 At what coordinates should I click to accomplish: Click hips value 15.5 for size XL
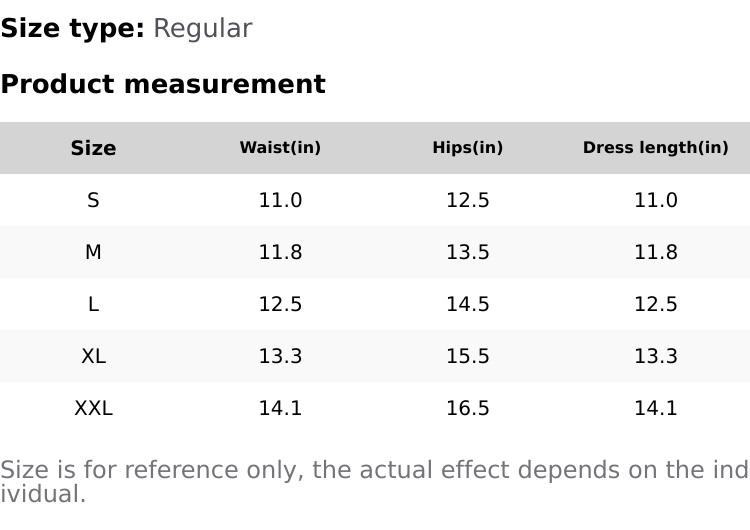[x=467, y=356]
